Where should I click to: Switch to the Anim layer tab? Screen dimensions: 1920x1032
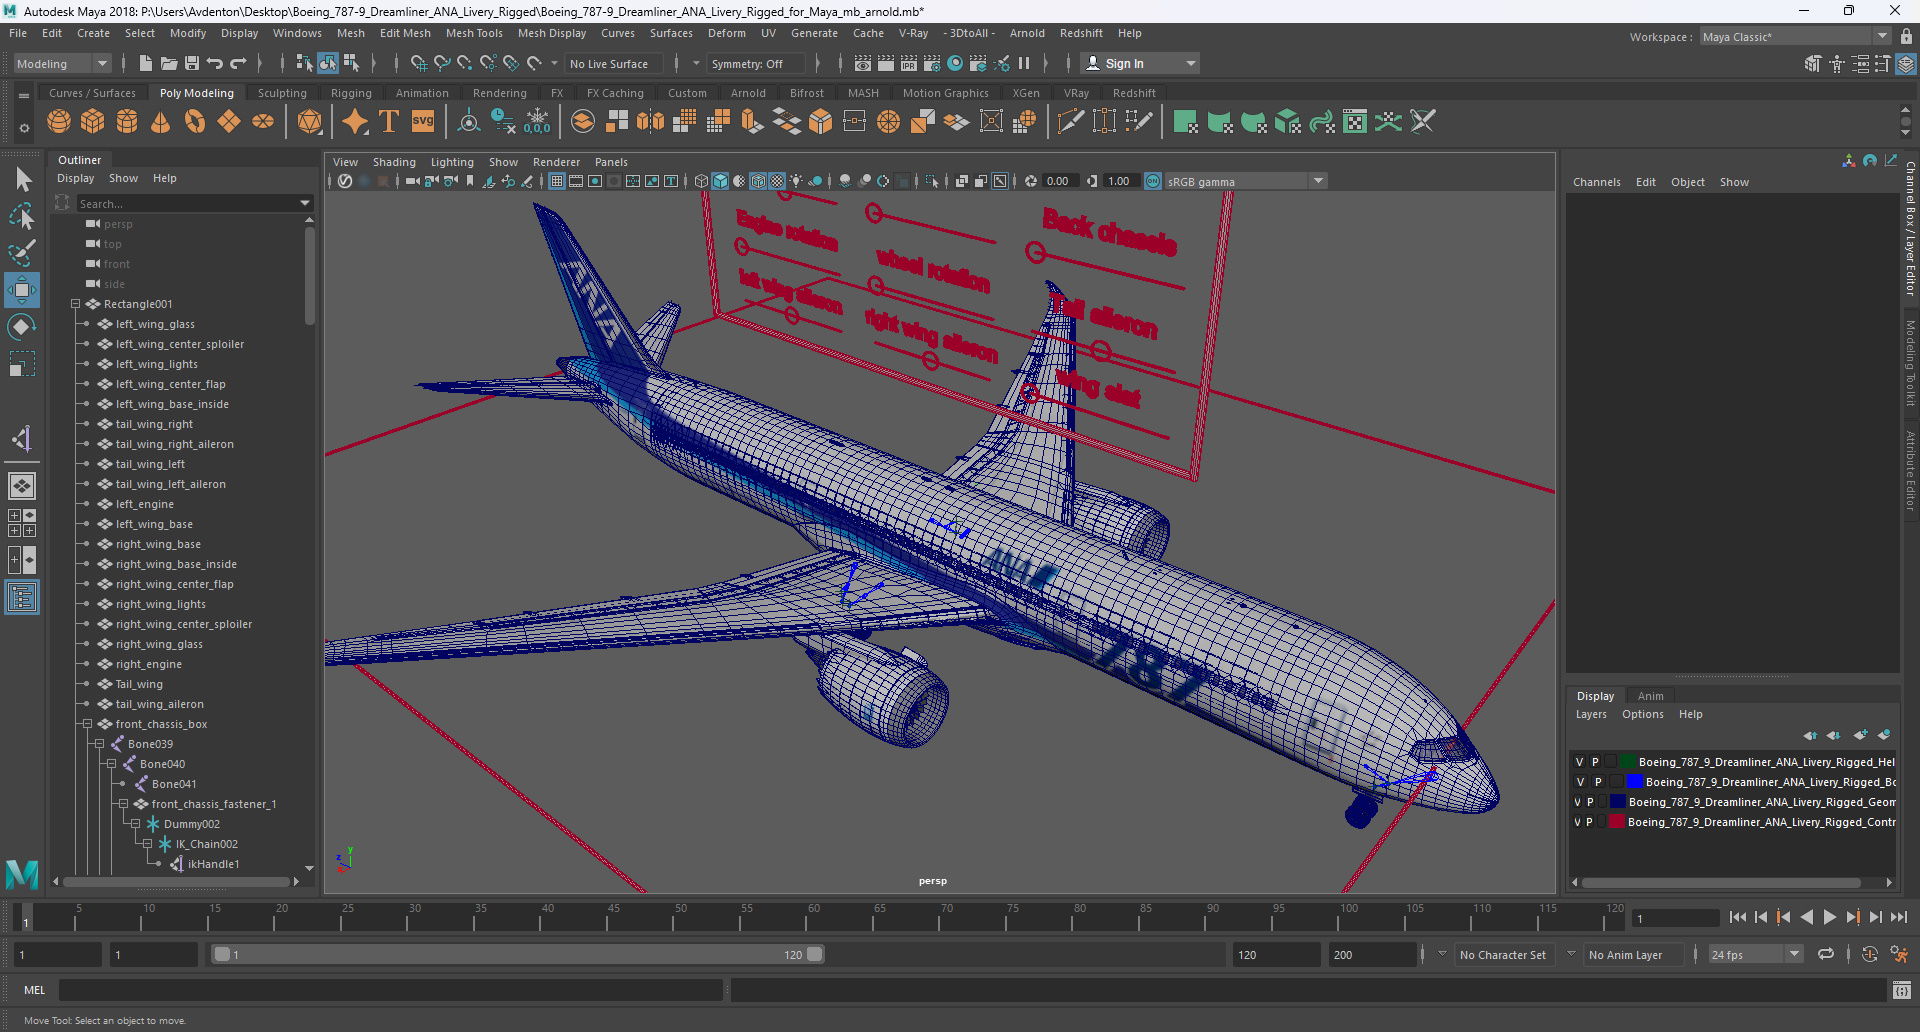tap(1651, 696)
